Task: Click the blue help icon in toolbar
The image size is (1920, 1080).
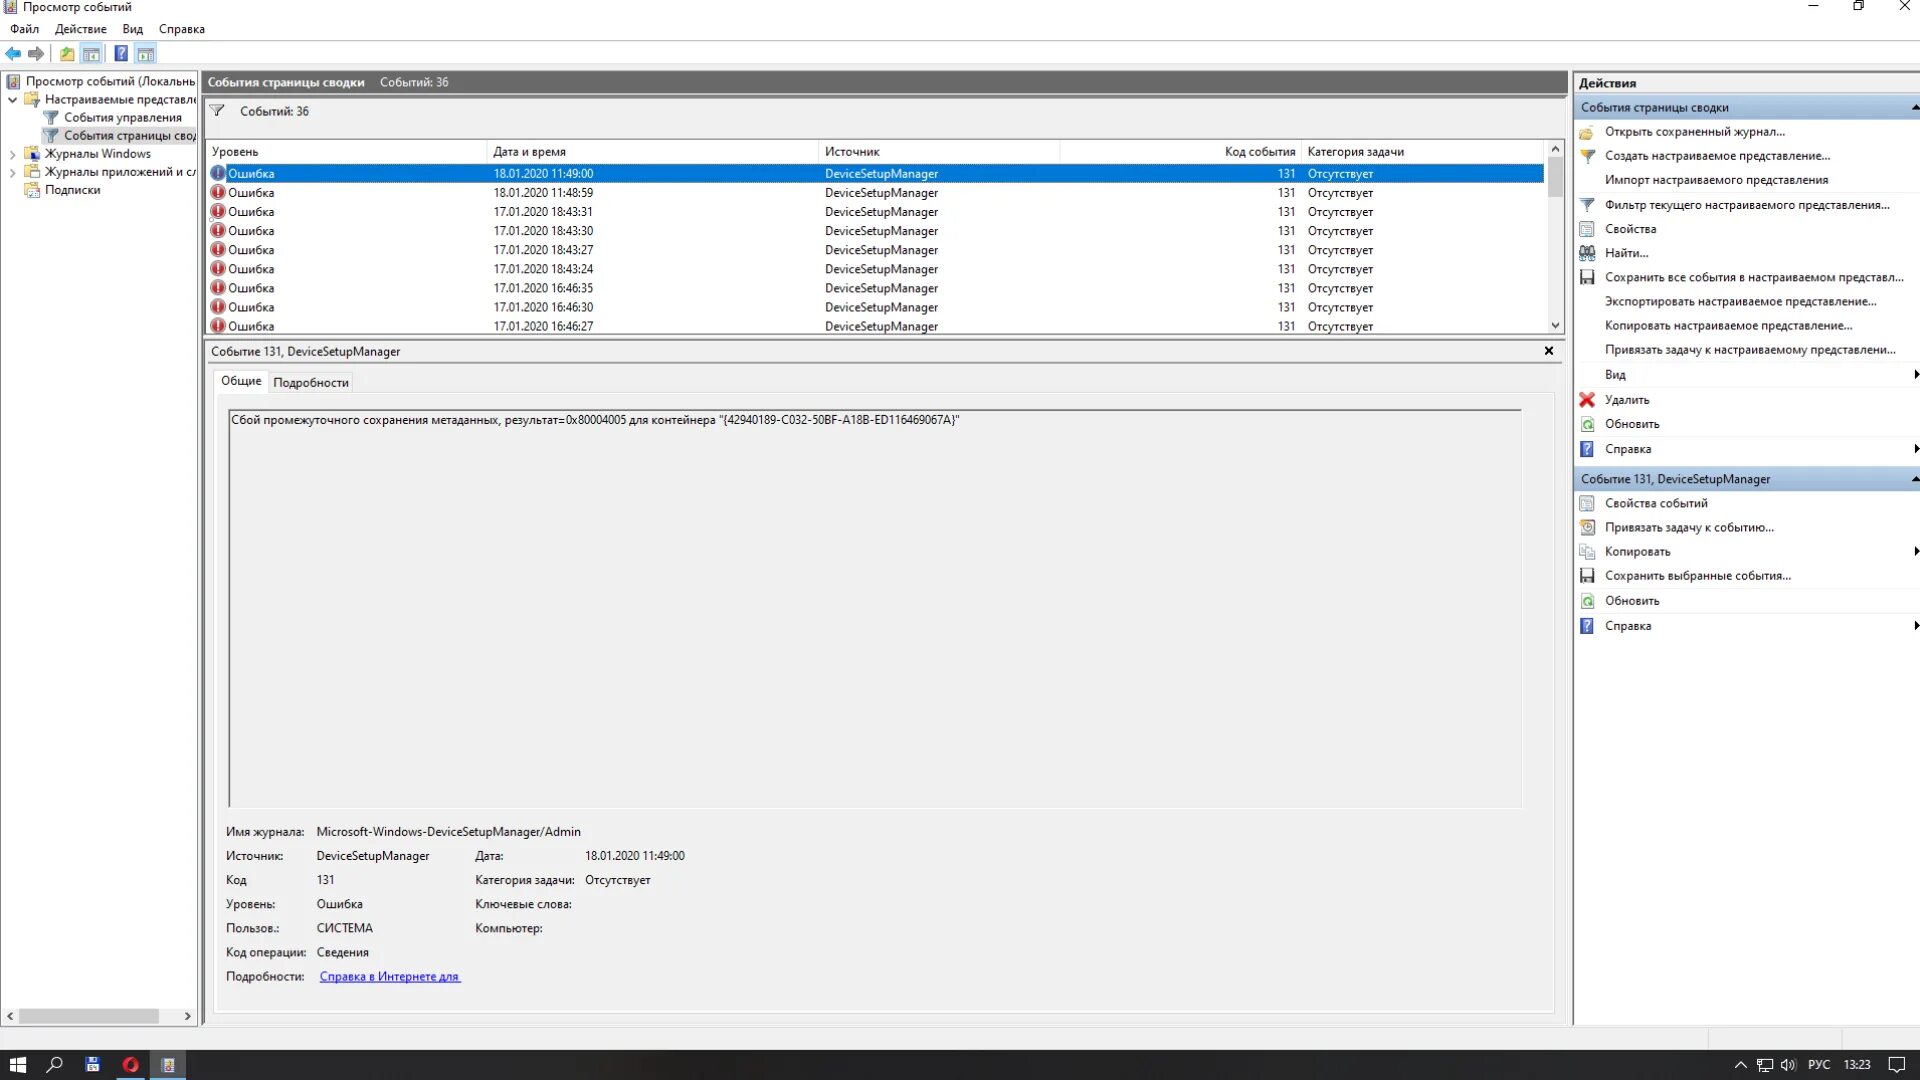Action: pos(121,54)
